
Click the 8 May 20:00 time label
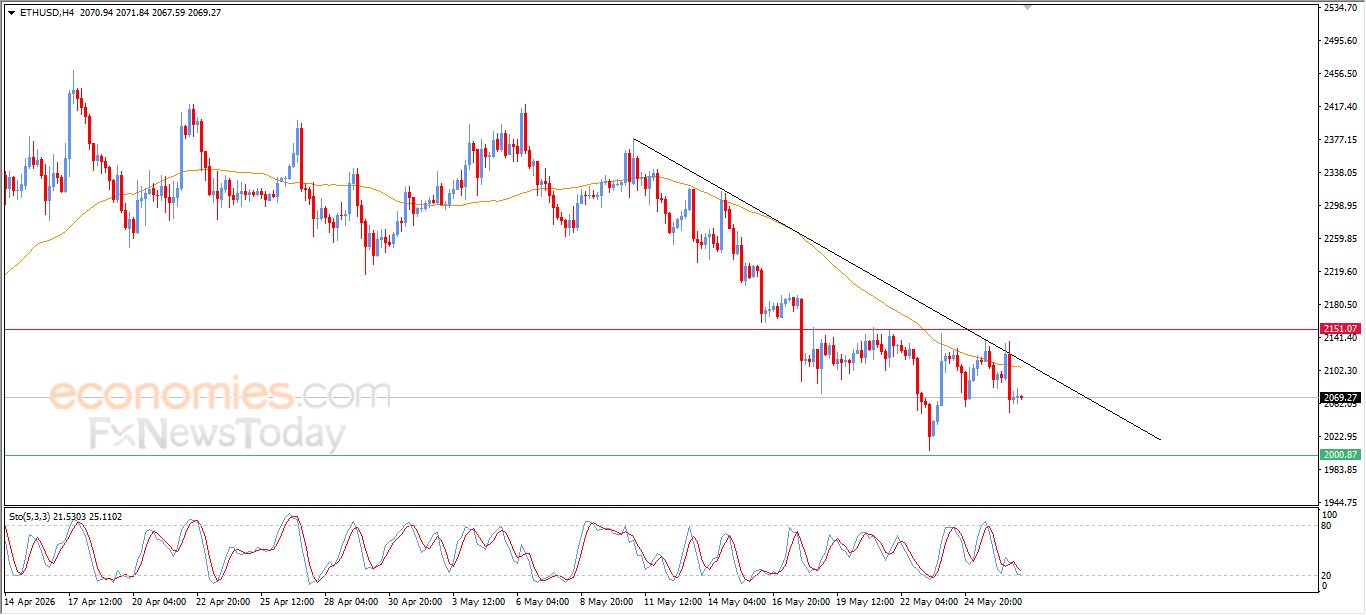click(x=607, y=602)
